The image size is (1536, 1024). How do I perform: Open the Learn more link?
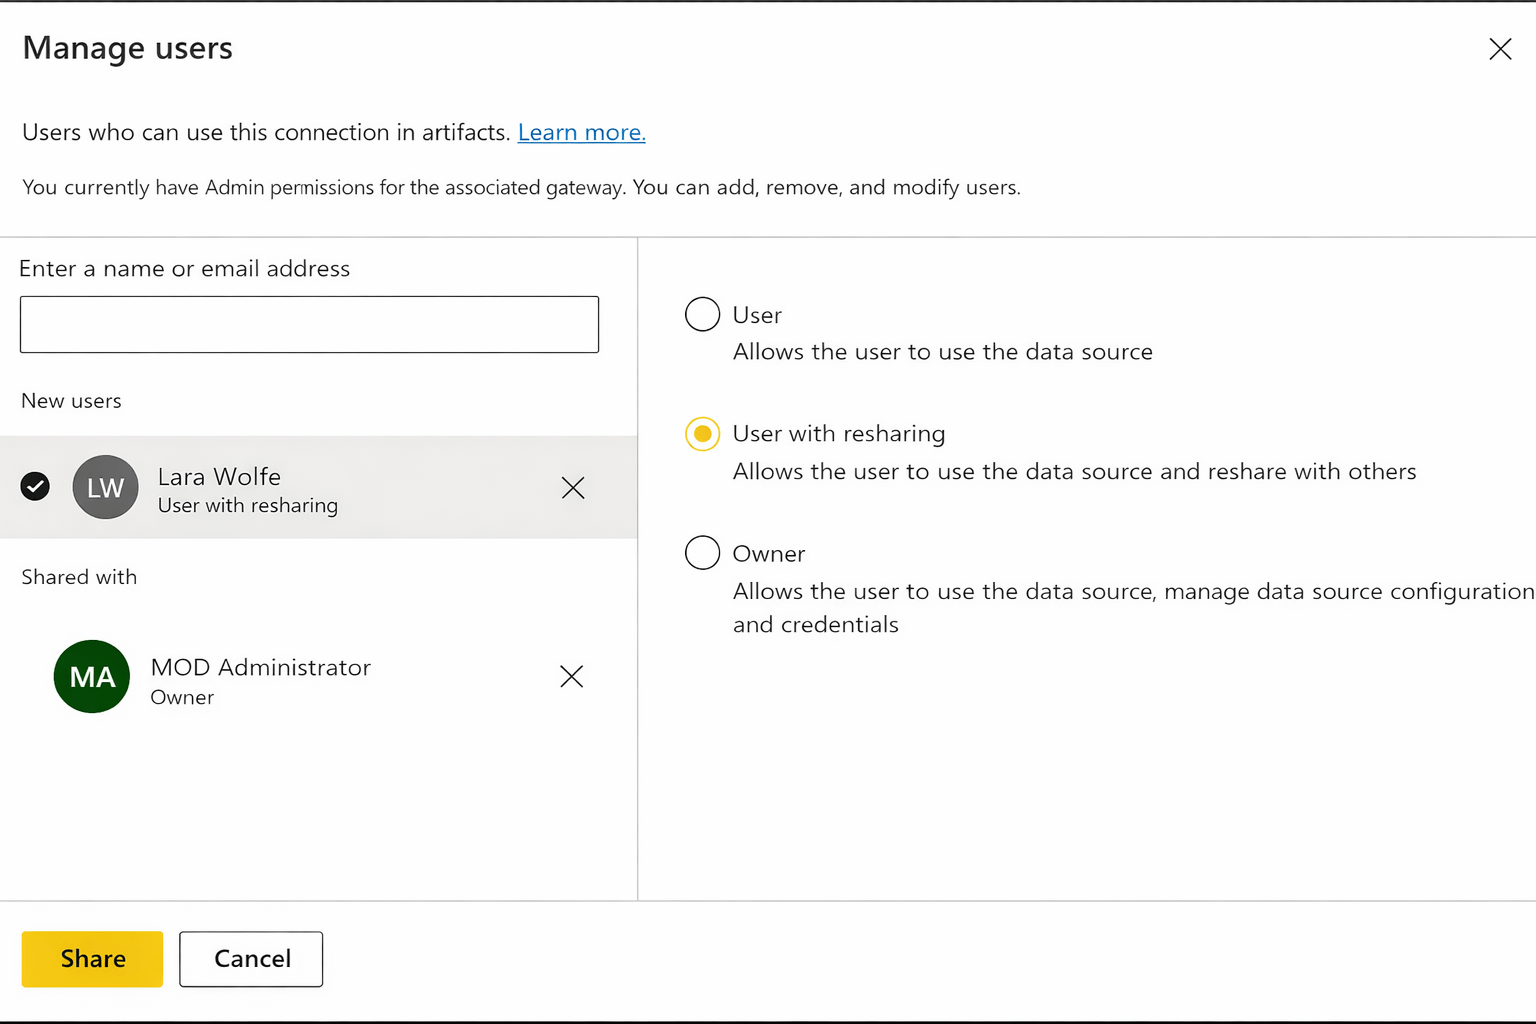tap(581, 132)
